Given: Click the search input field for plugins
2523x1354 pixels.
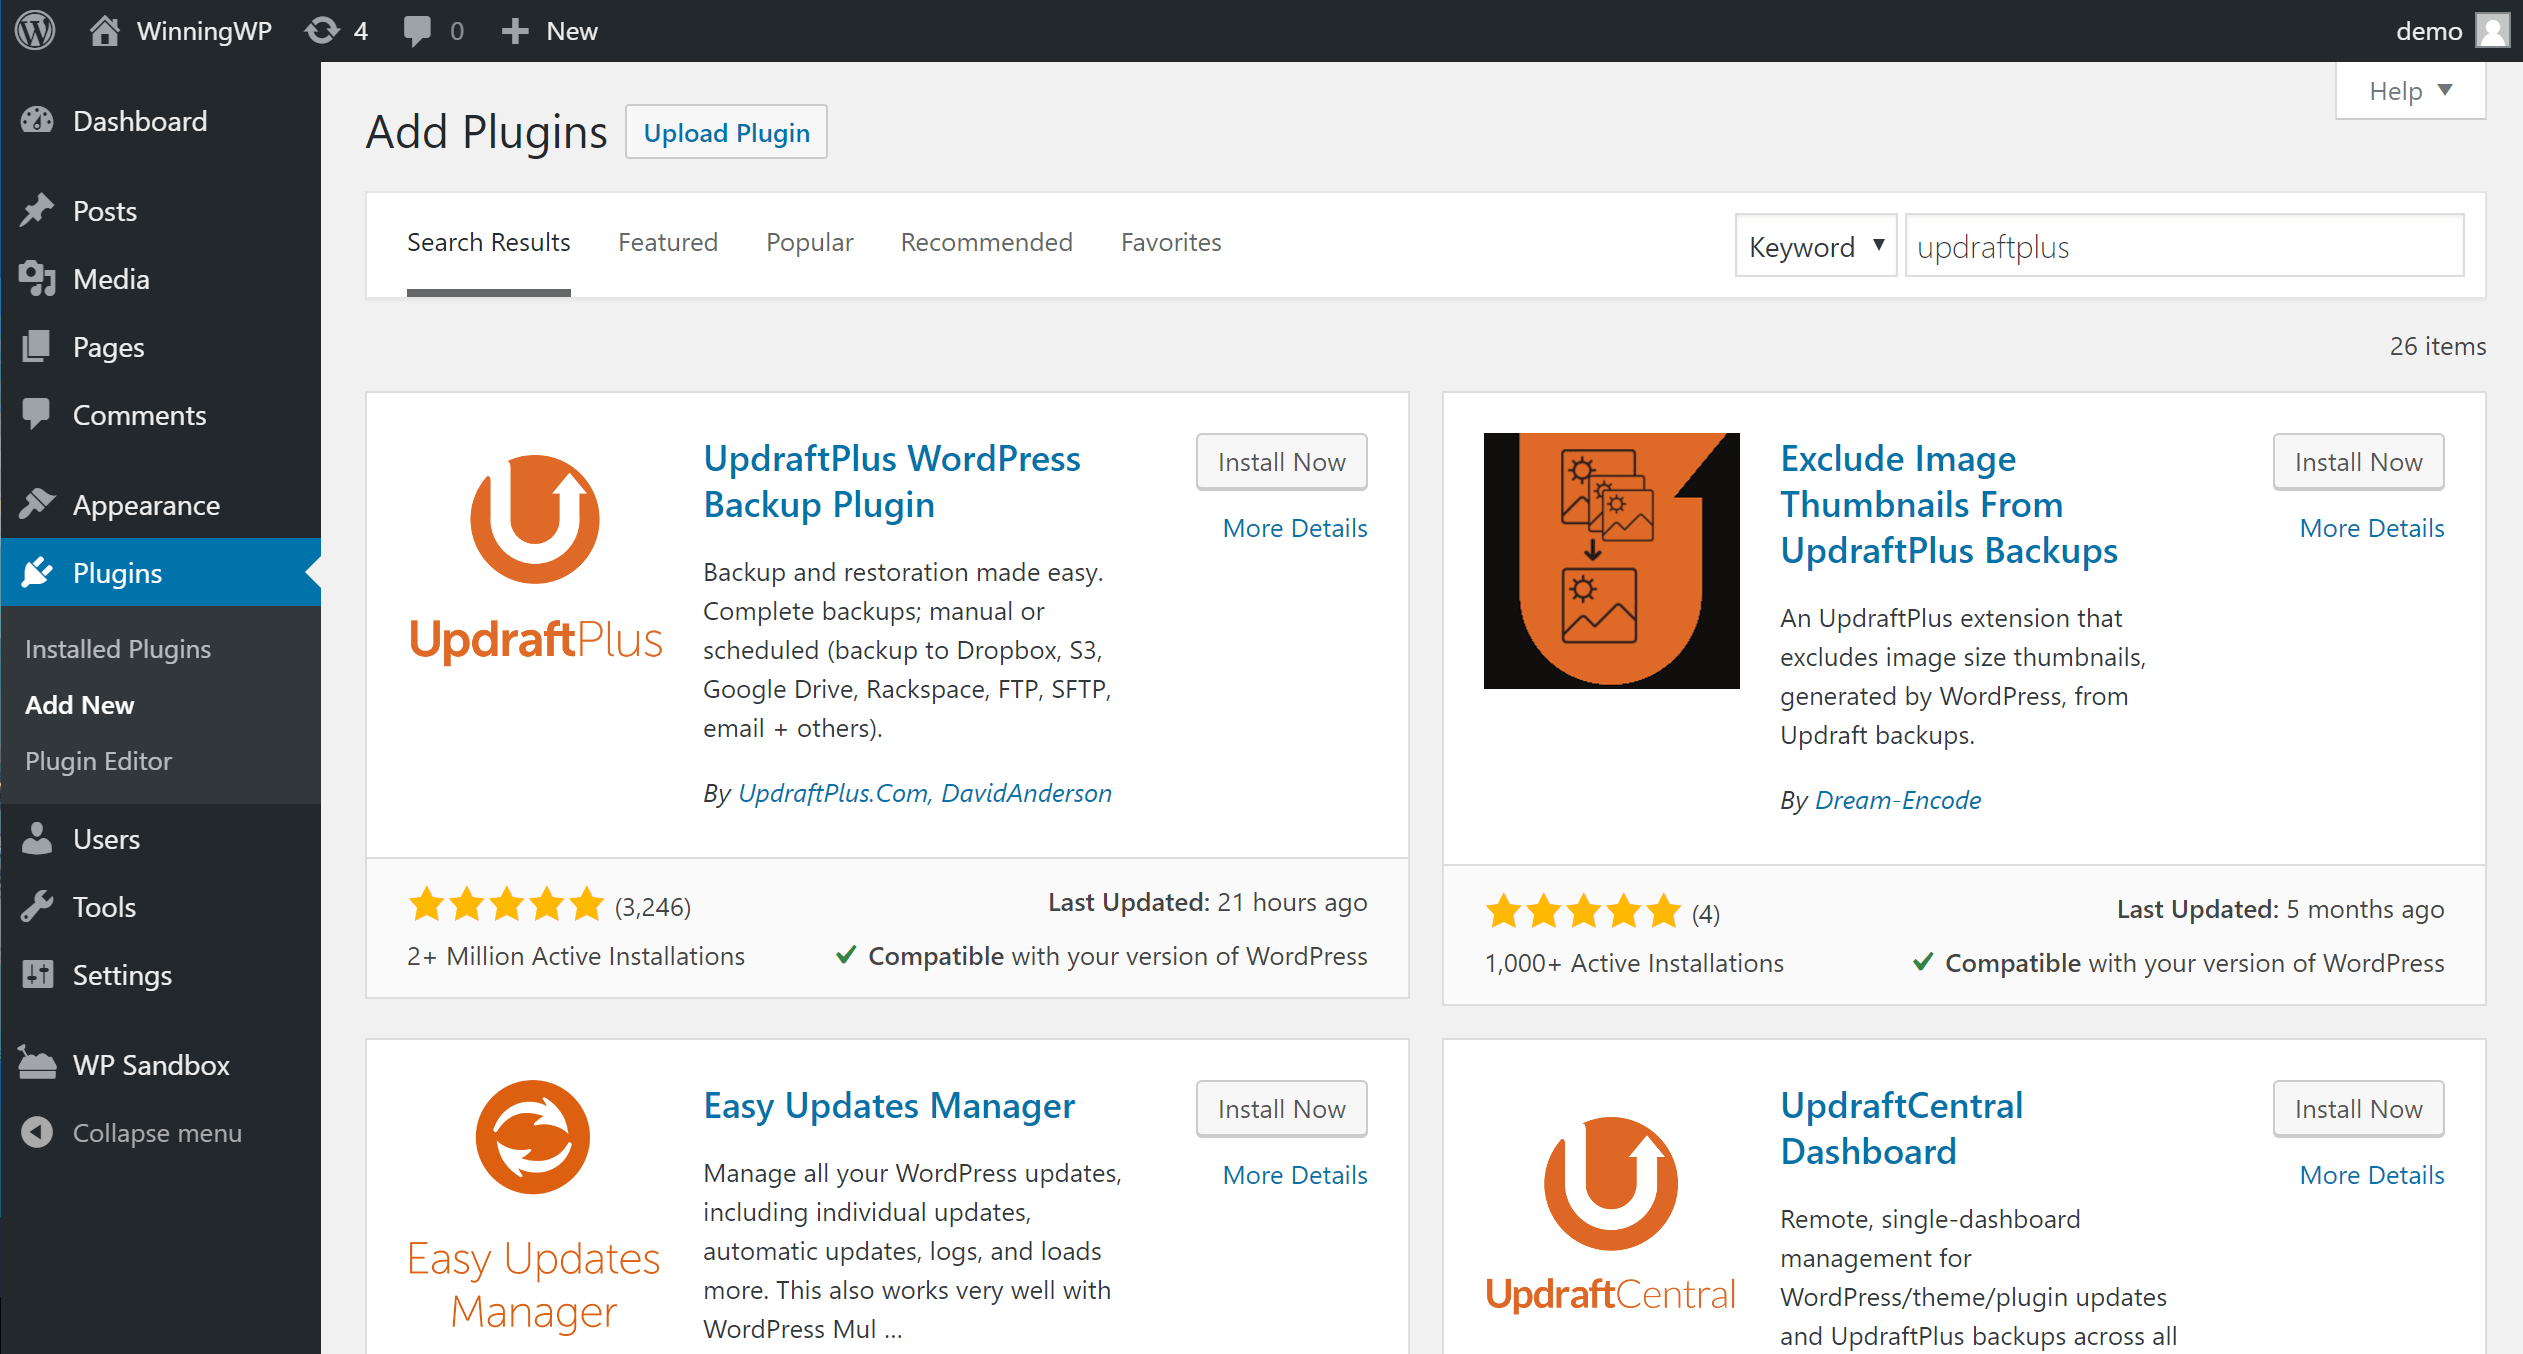Looking at the screenshot, I should pyautogui.click(x=2183, y=245).
